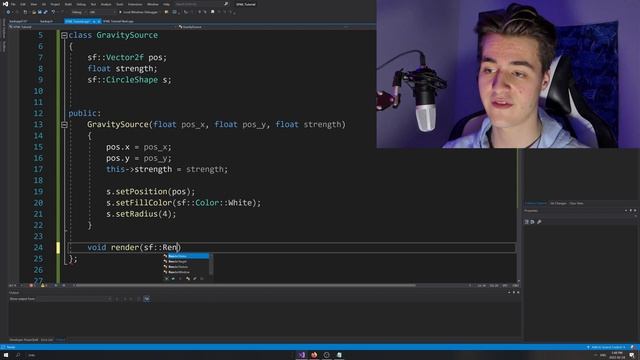Click Visual Studio icon in taskbar

click(x=301, y=355)
